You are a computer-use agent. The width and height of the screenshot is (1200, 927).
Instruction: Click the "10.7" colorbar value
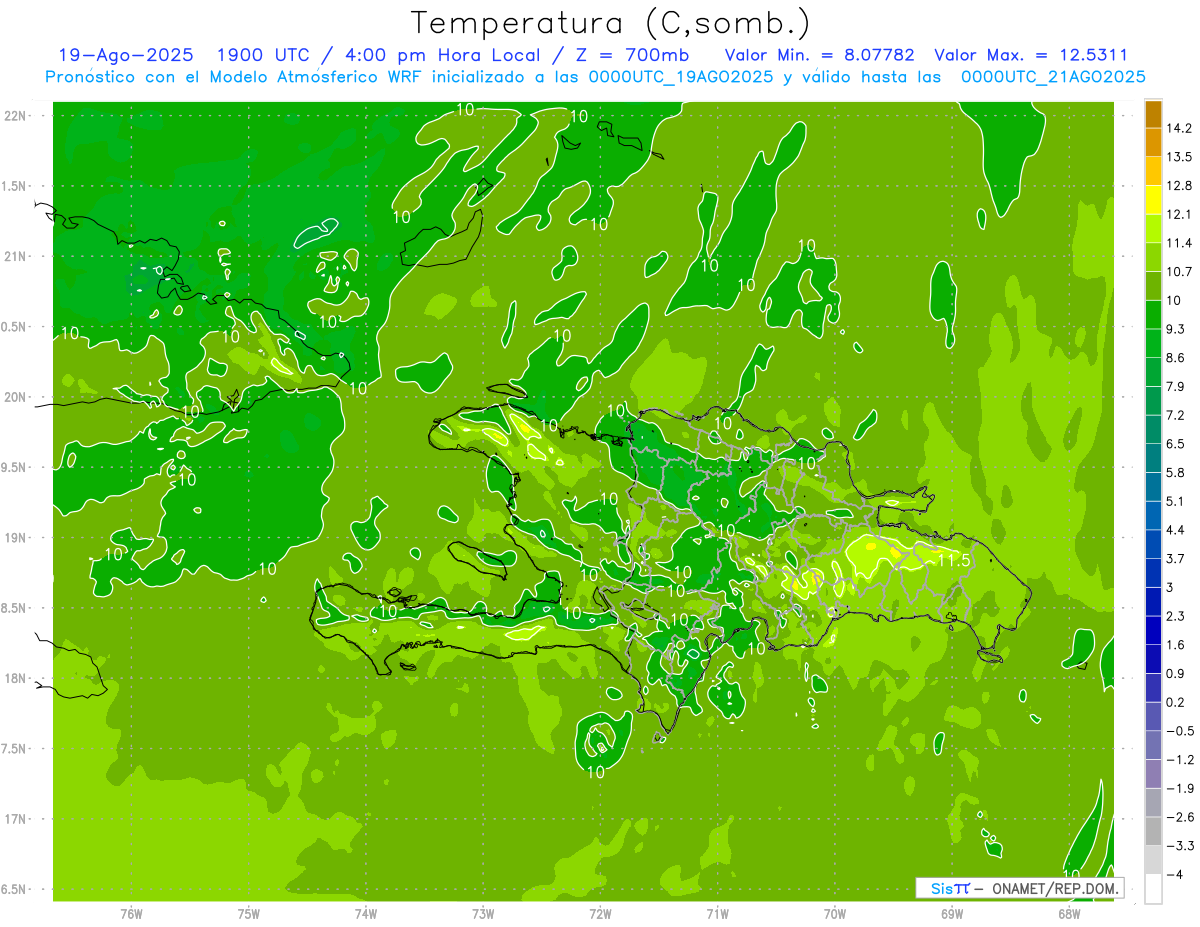pos(1179,272)
